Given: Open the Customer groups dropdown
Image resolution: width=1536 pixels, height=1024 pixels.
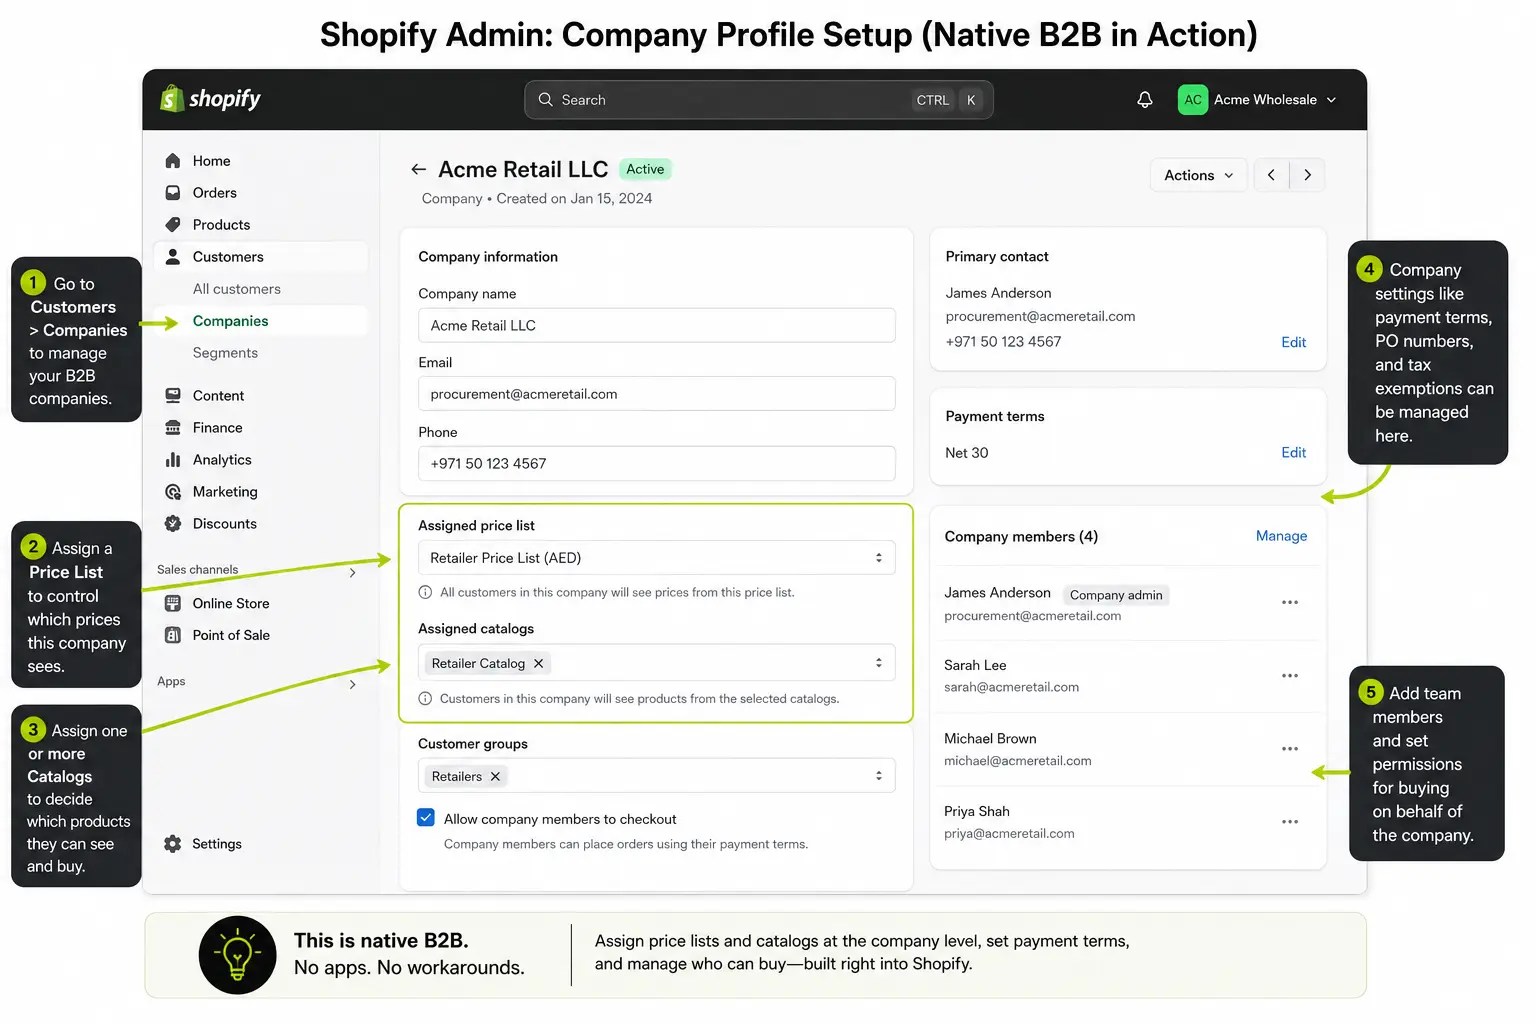Looking at the screenshot, I should pos(656,776).
